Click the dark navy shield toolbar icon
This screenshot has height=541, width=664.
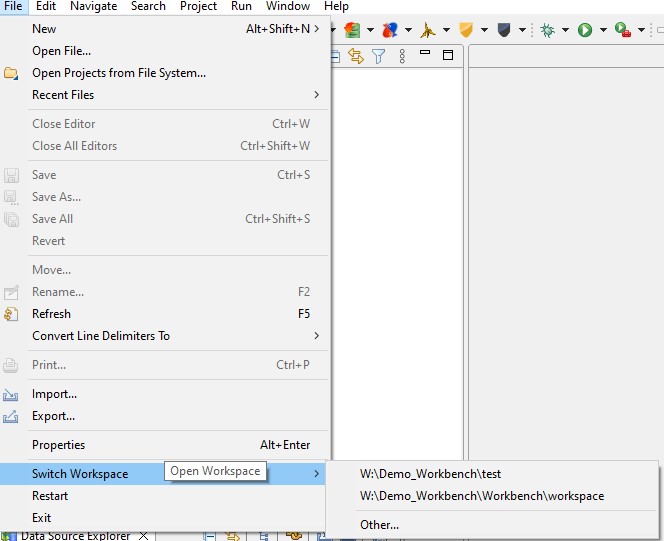pos(504,30)
